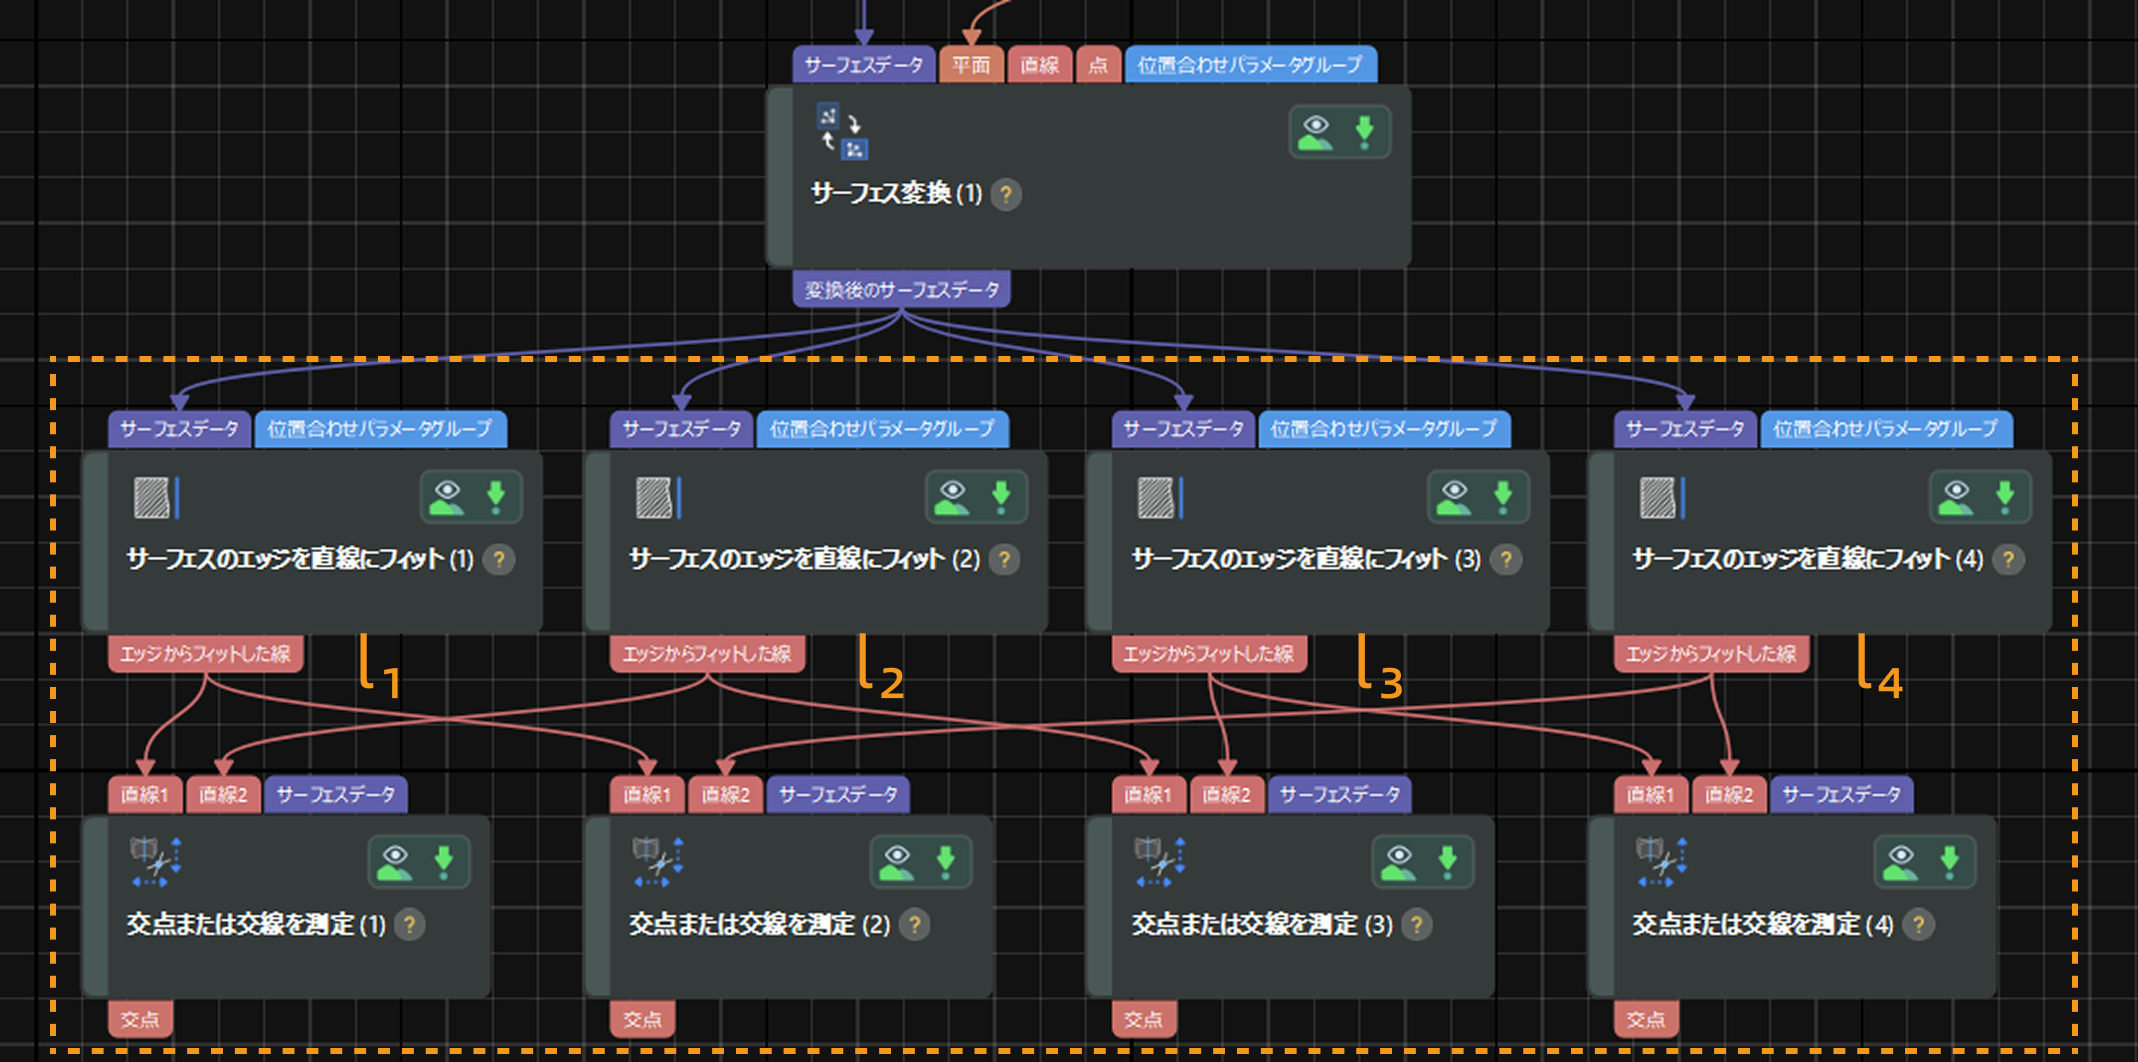Viewport: 2138px width, 1062px height.
Task: Click green arrow on 交点または交線を測定 (2)
Action: [x=946, y=862]
